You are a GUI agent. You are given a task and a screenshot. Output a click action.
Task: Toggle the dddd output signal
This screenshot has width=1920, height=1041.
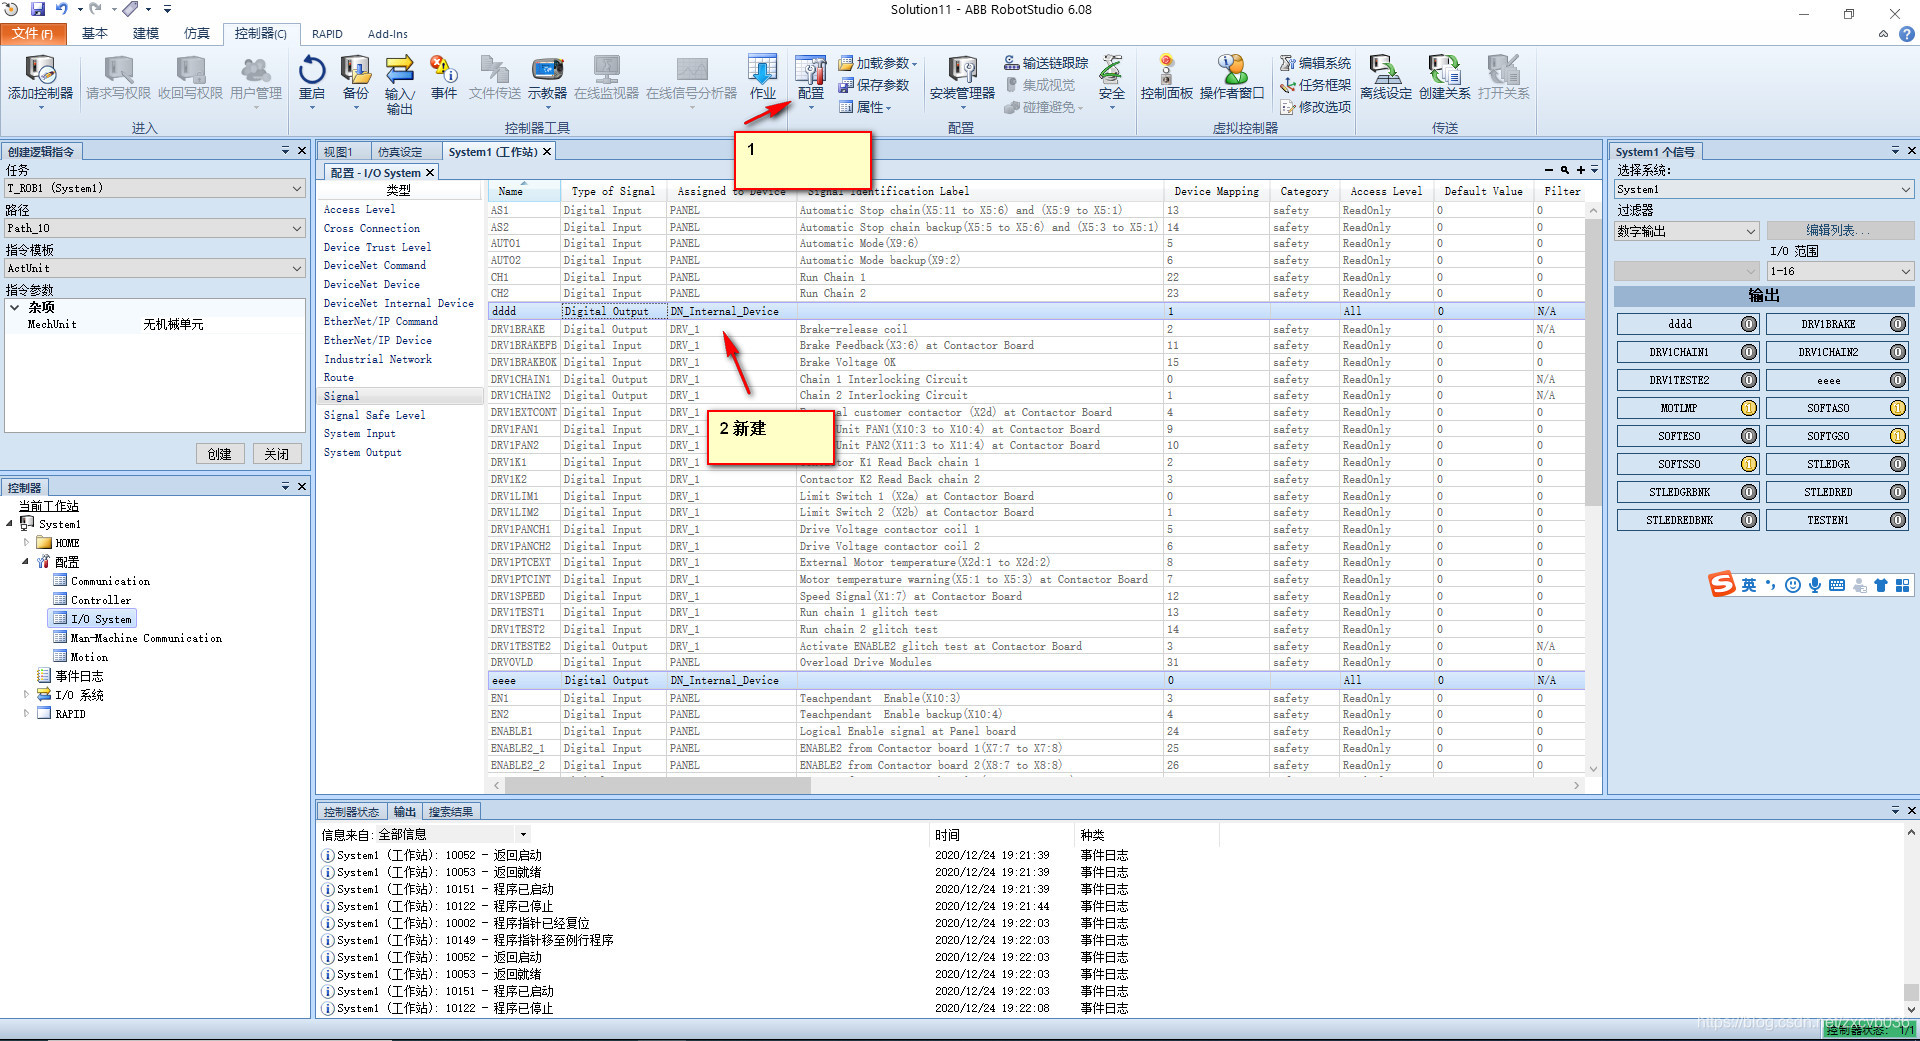pos(1687,324)
